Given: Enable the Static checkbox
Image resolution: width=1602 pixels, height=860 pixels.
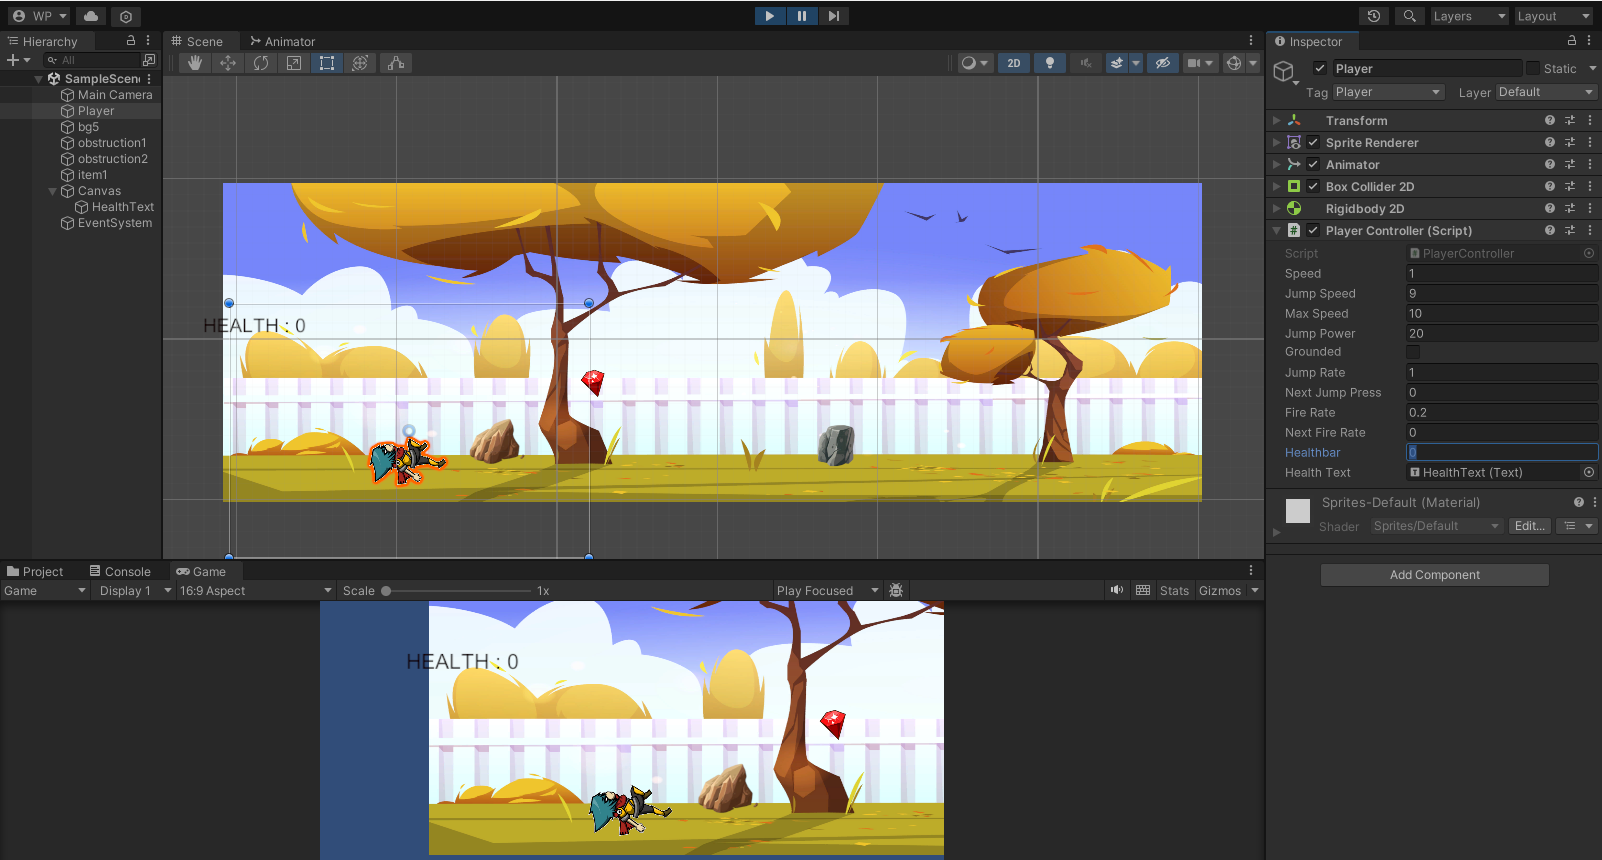Looking at the screenshot, I should [1532, 69].
